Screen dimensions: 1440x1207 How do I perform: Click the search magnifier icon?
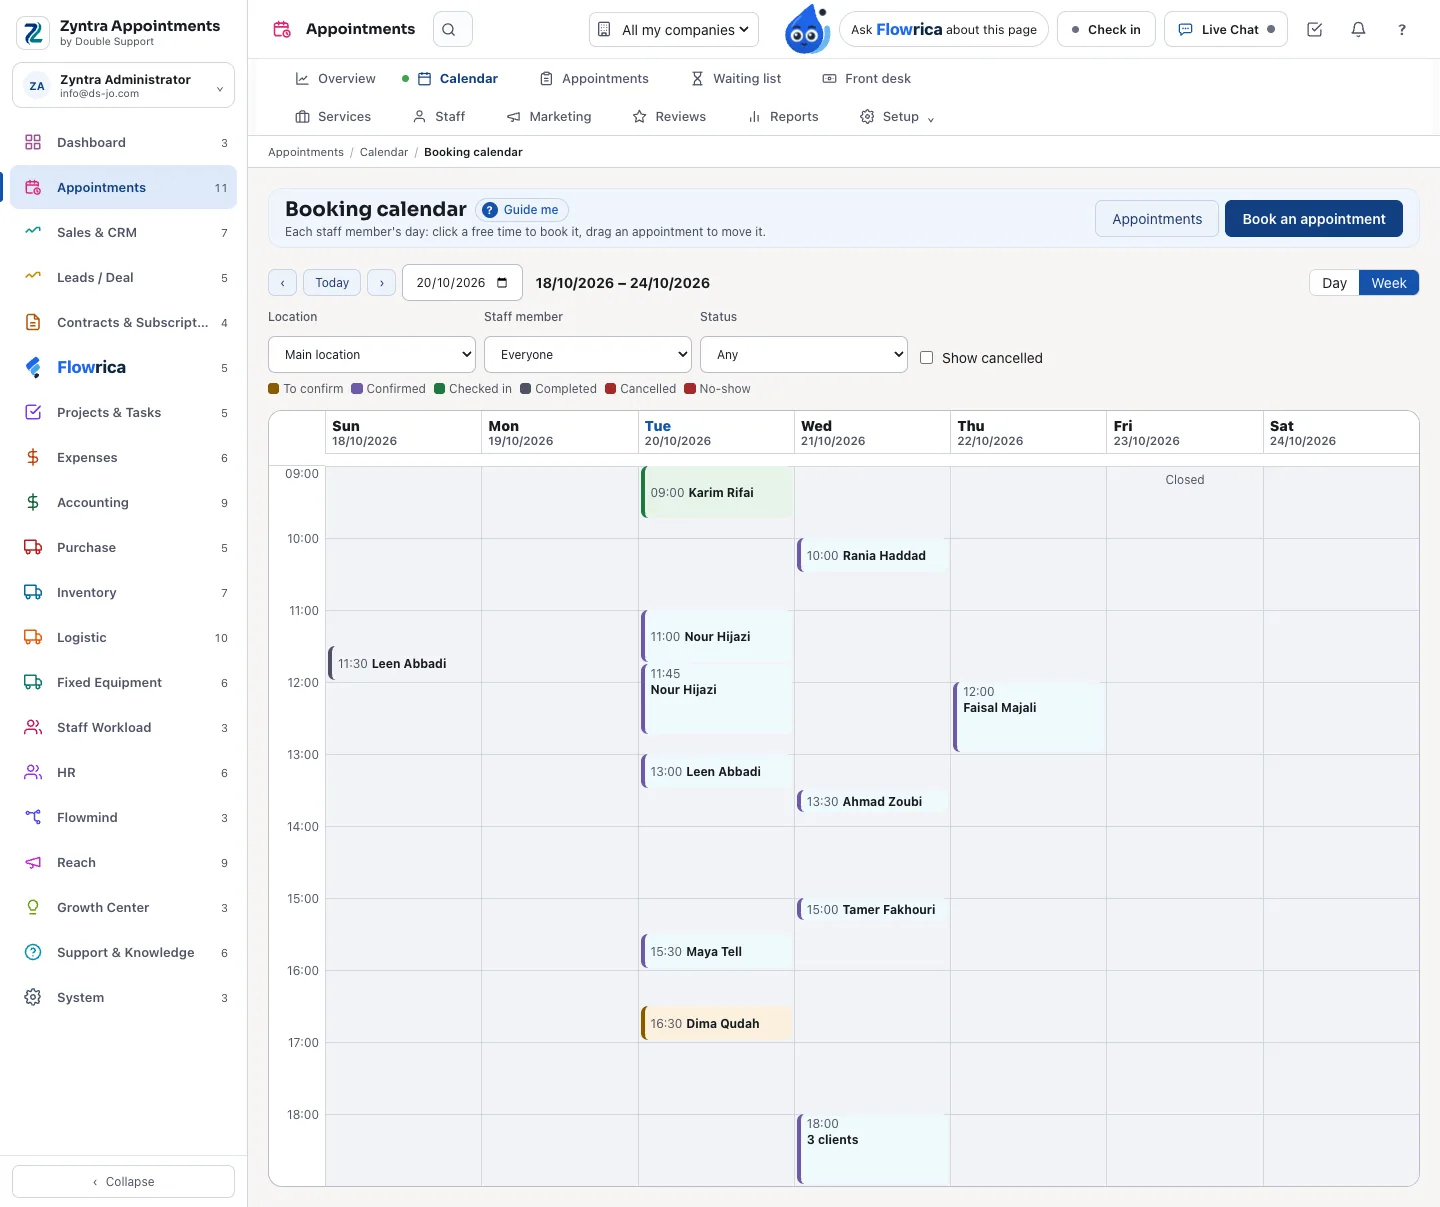tap(449, 30)
